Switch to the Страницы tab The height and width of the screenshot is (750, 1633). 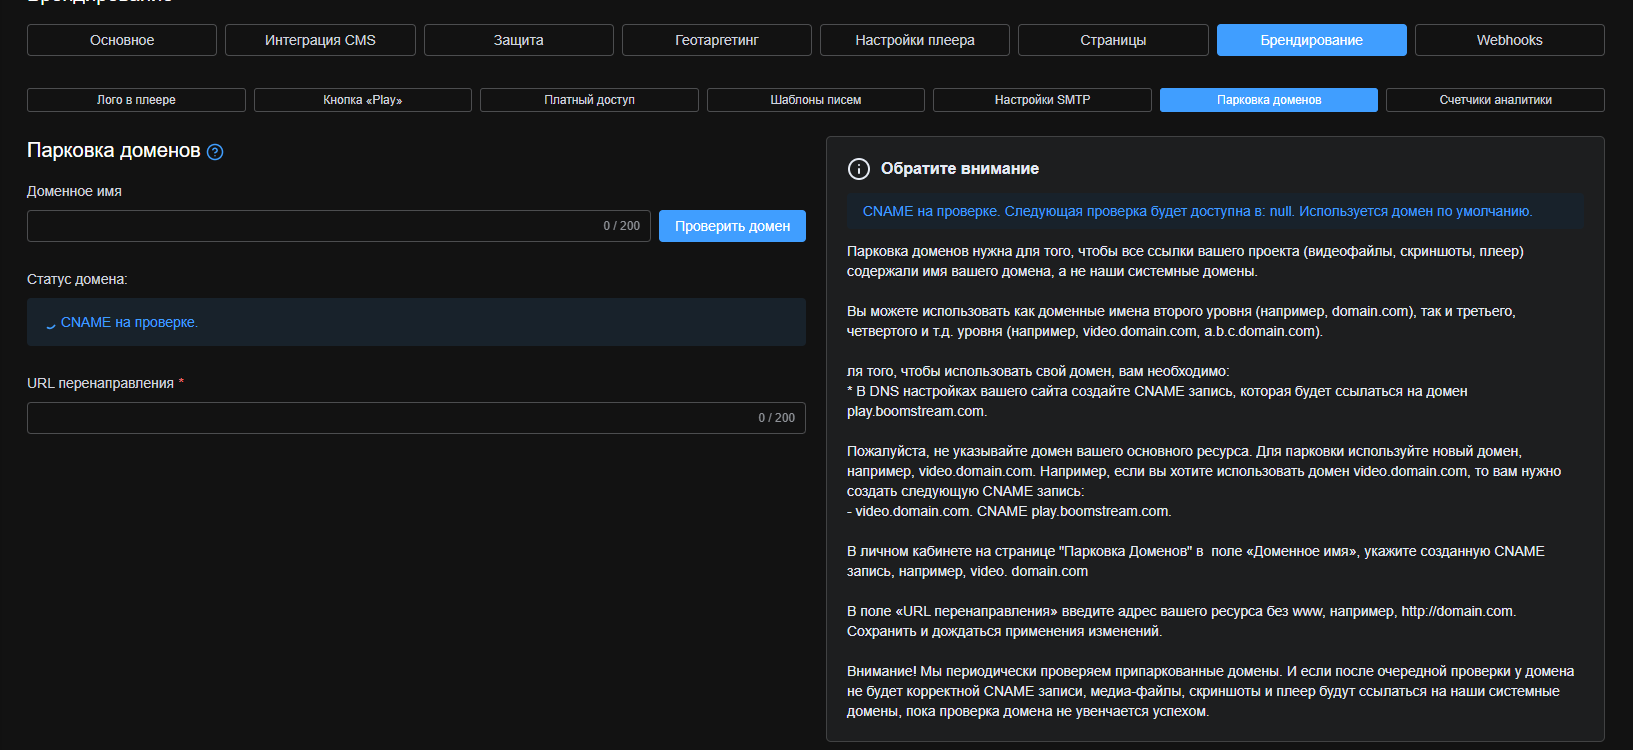[x=1113, y=40]
